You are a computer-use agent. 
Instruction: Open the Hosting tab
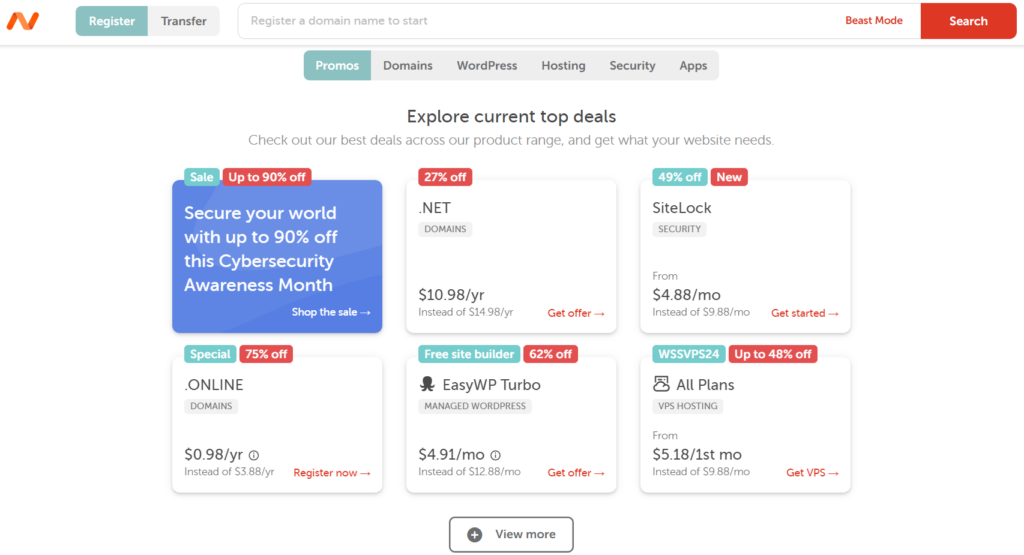point(563,65)
